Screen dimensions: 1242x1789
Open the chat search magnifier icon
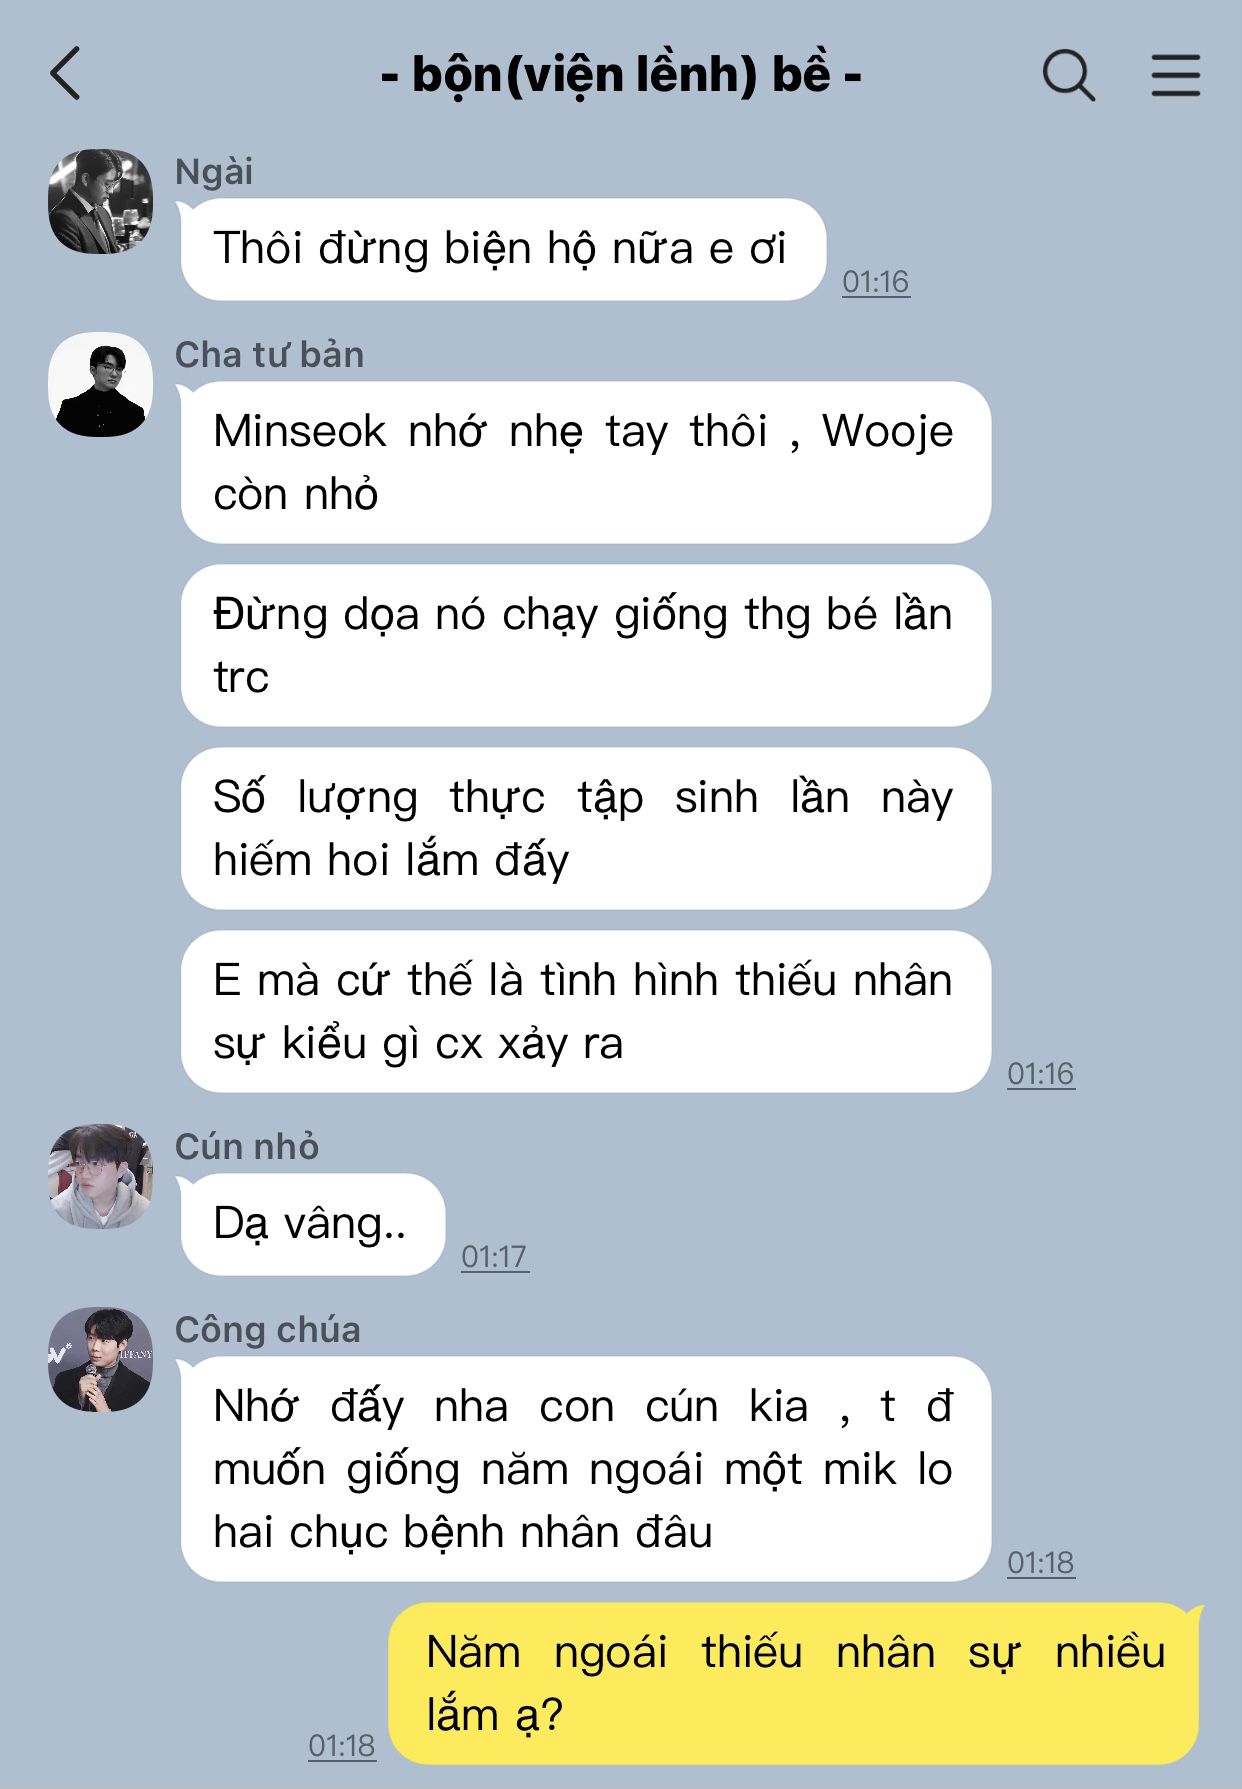tap(1068, 75)
